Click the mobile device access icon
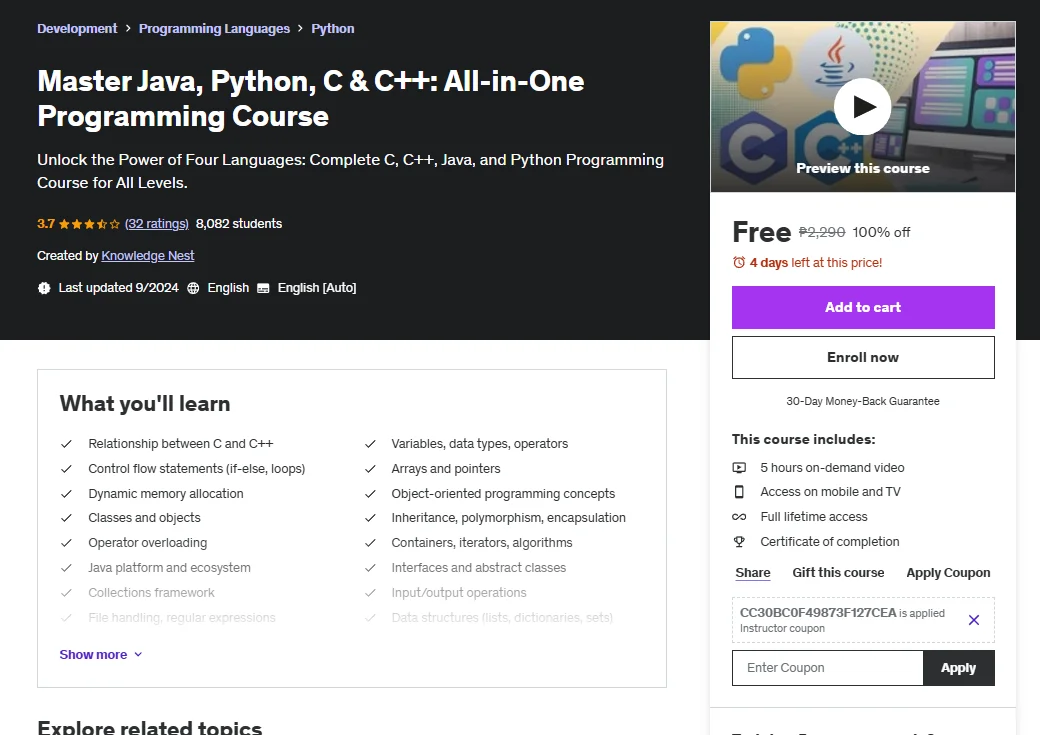 click(x=739, y=492)
